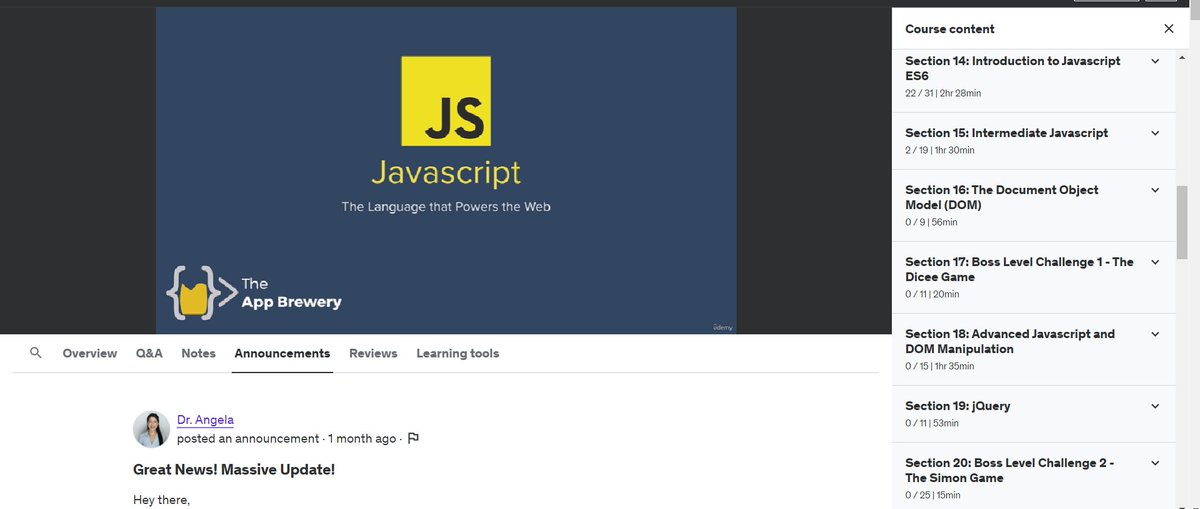Click Section 20: Boss Level Challenge 2 title
Viewport: 1200px width, 509px height.
(x=1010, y=470)
